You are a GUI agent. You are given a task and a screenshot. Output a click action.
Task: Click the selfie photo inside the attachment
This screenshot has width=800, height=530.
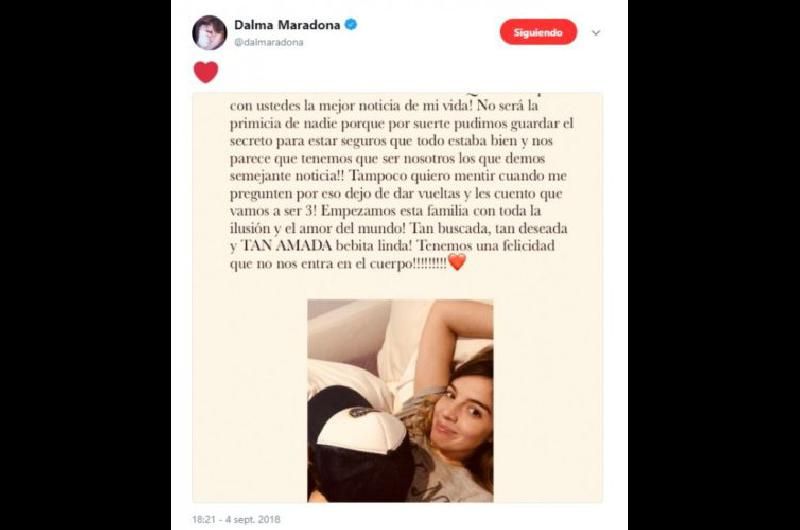[x=400, y=400]
